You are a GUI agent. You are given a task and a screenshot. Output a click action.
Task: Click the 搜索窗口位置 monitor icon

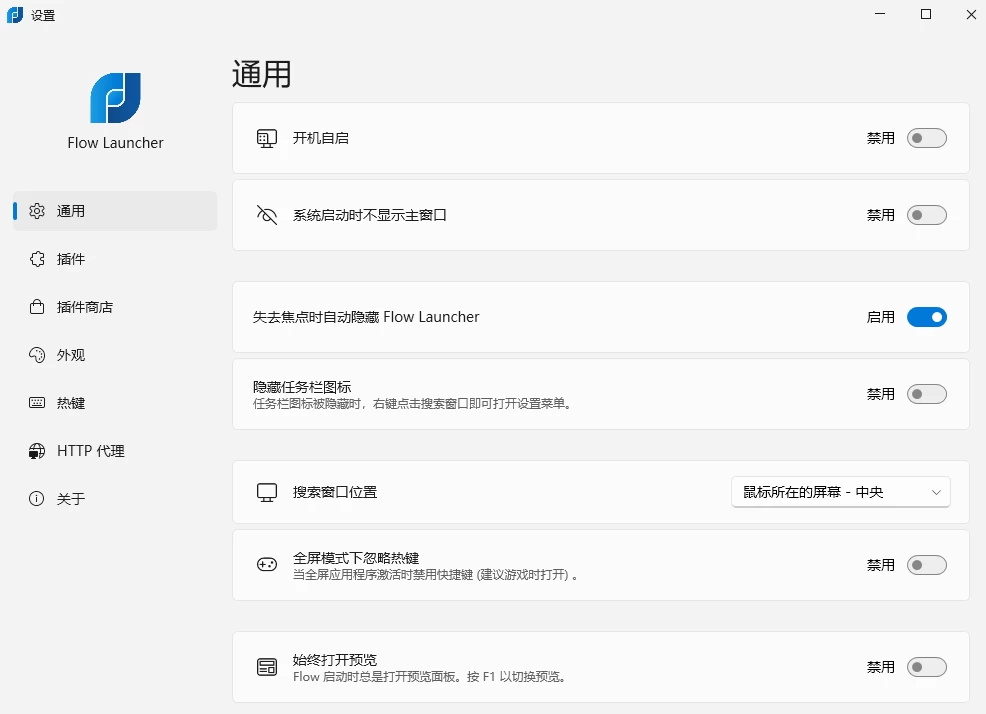point(267,492)
